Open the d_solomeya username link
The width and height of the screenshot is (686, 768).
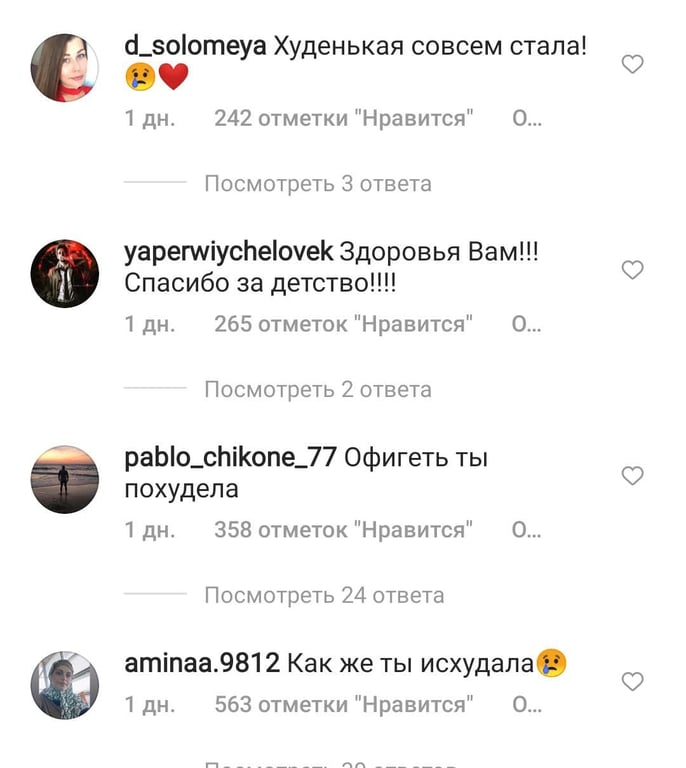195,47
